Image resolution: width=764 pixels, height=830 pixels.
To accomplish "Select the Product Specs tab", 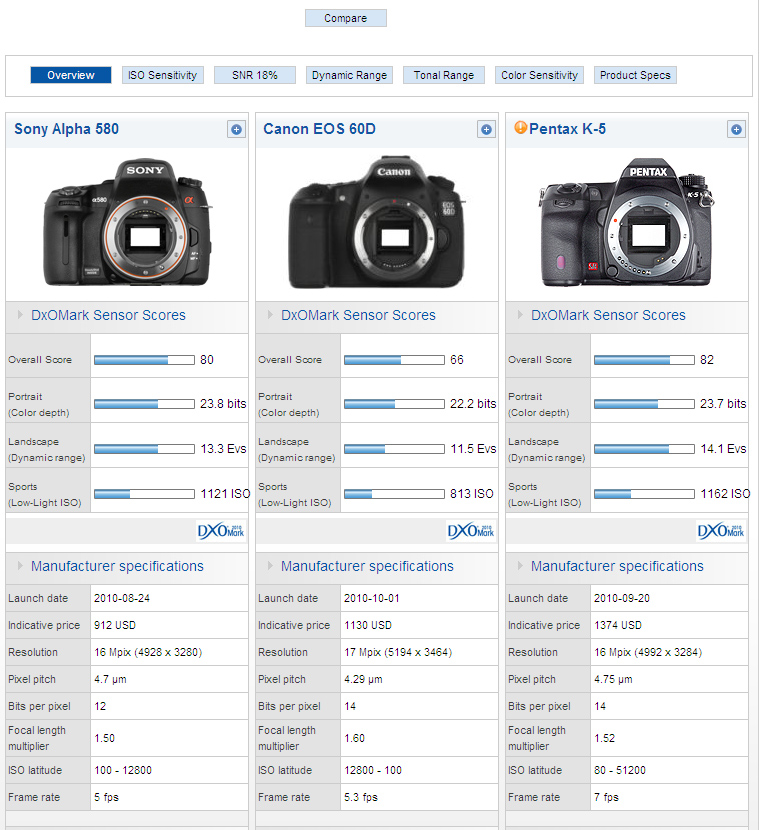I will click(635, 75).
